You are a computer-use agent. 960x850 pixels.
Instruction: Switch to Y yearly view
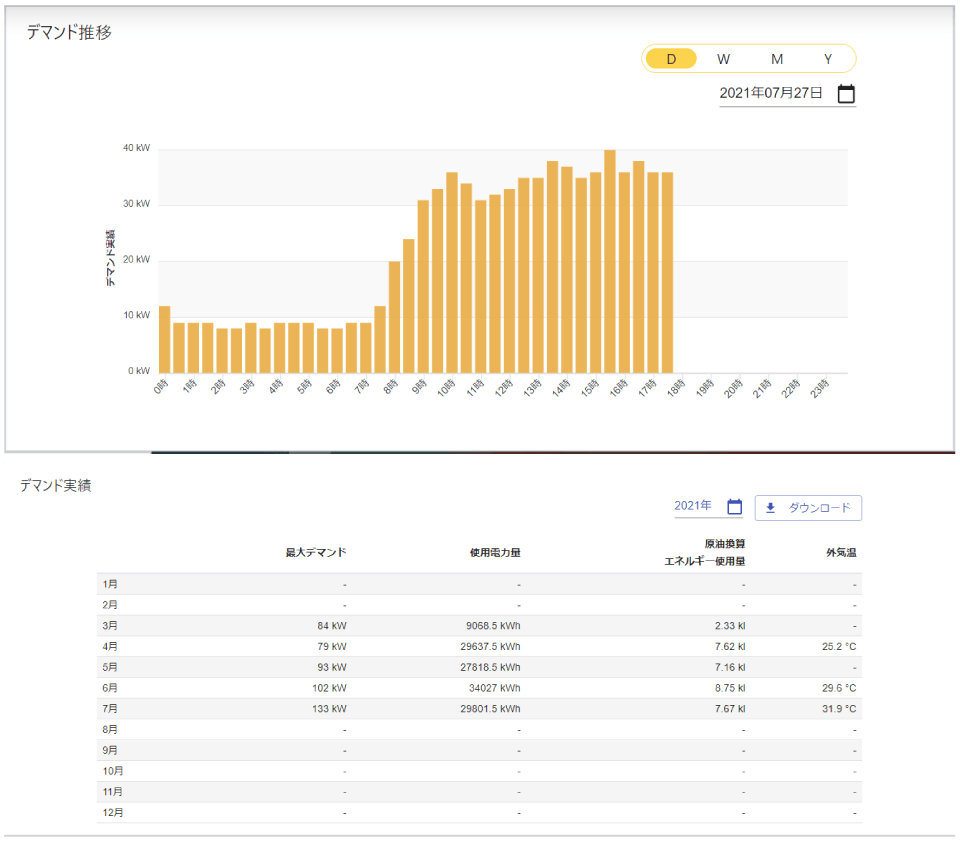click(828, 59)
